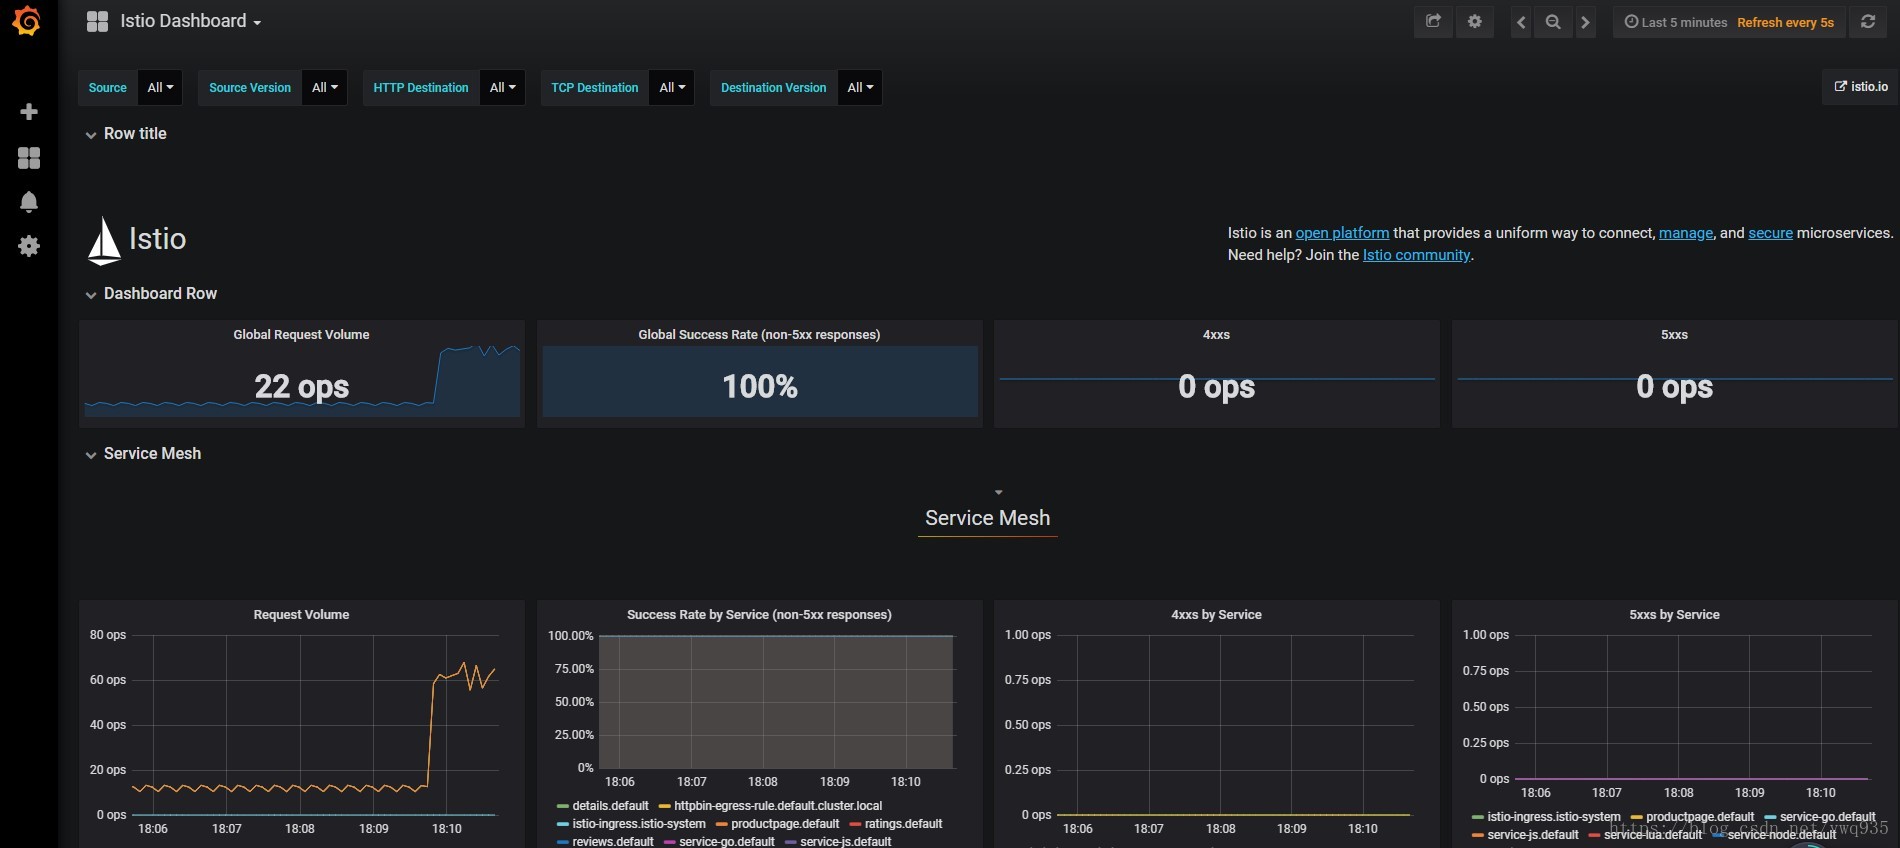This screenshot has width=1900, height=848.
Task: Open the Grafana home logo
Action: pyautogui.click(x=27, y=21)
